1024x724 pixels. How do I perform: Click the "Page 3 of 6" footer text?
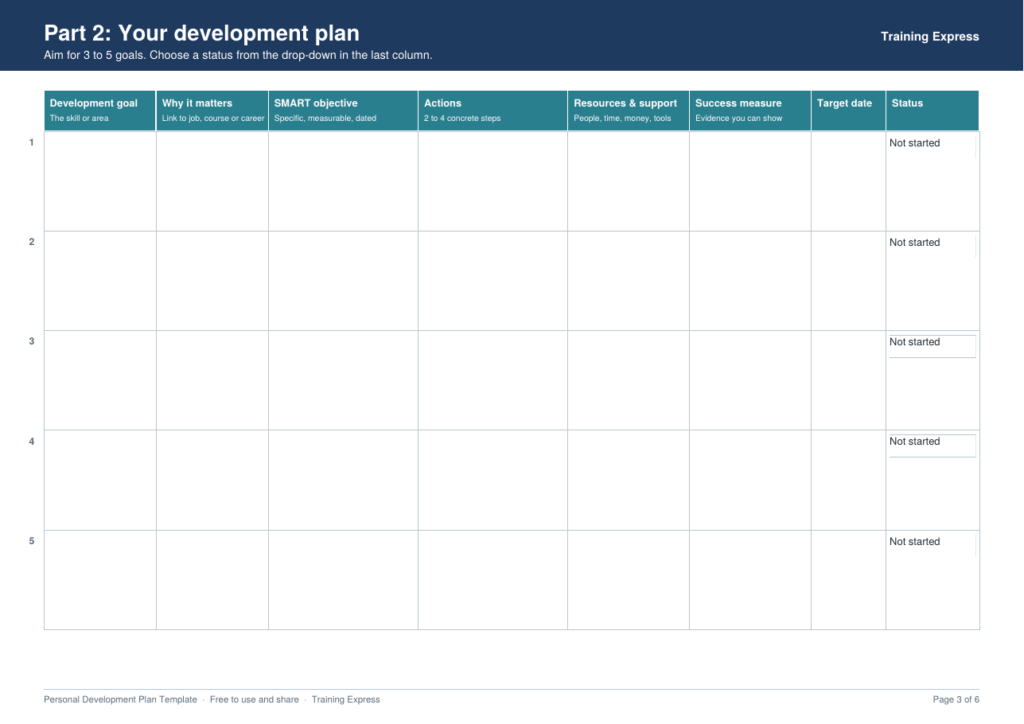click(x=955, y=699)
